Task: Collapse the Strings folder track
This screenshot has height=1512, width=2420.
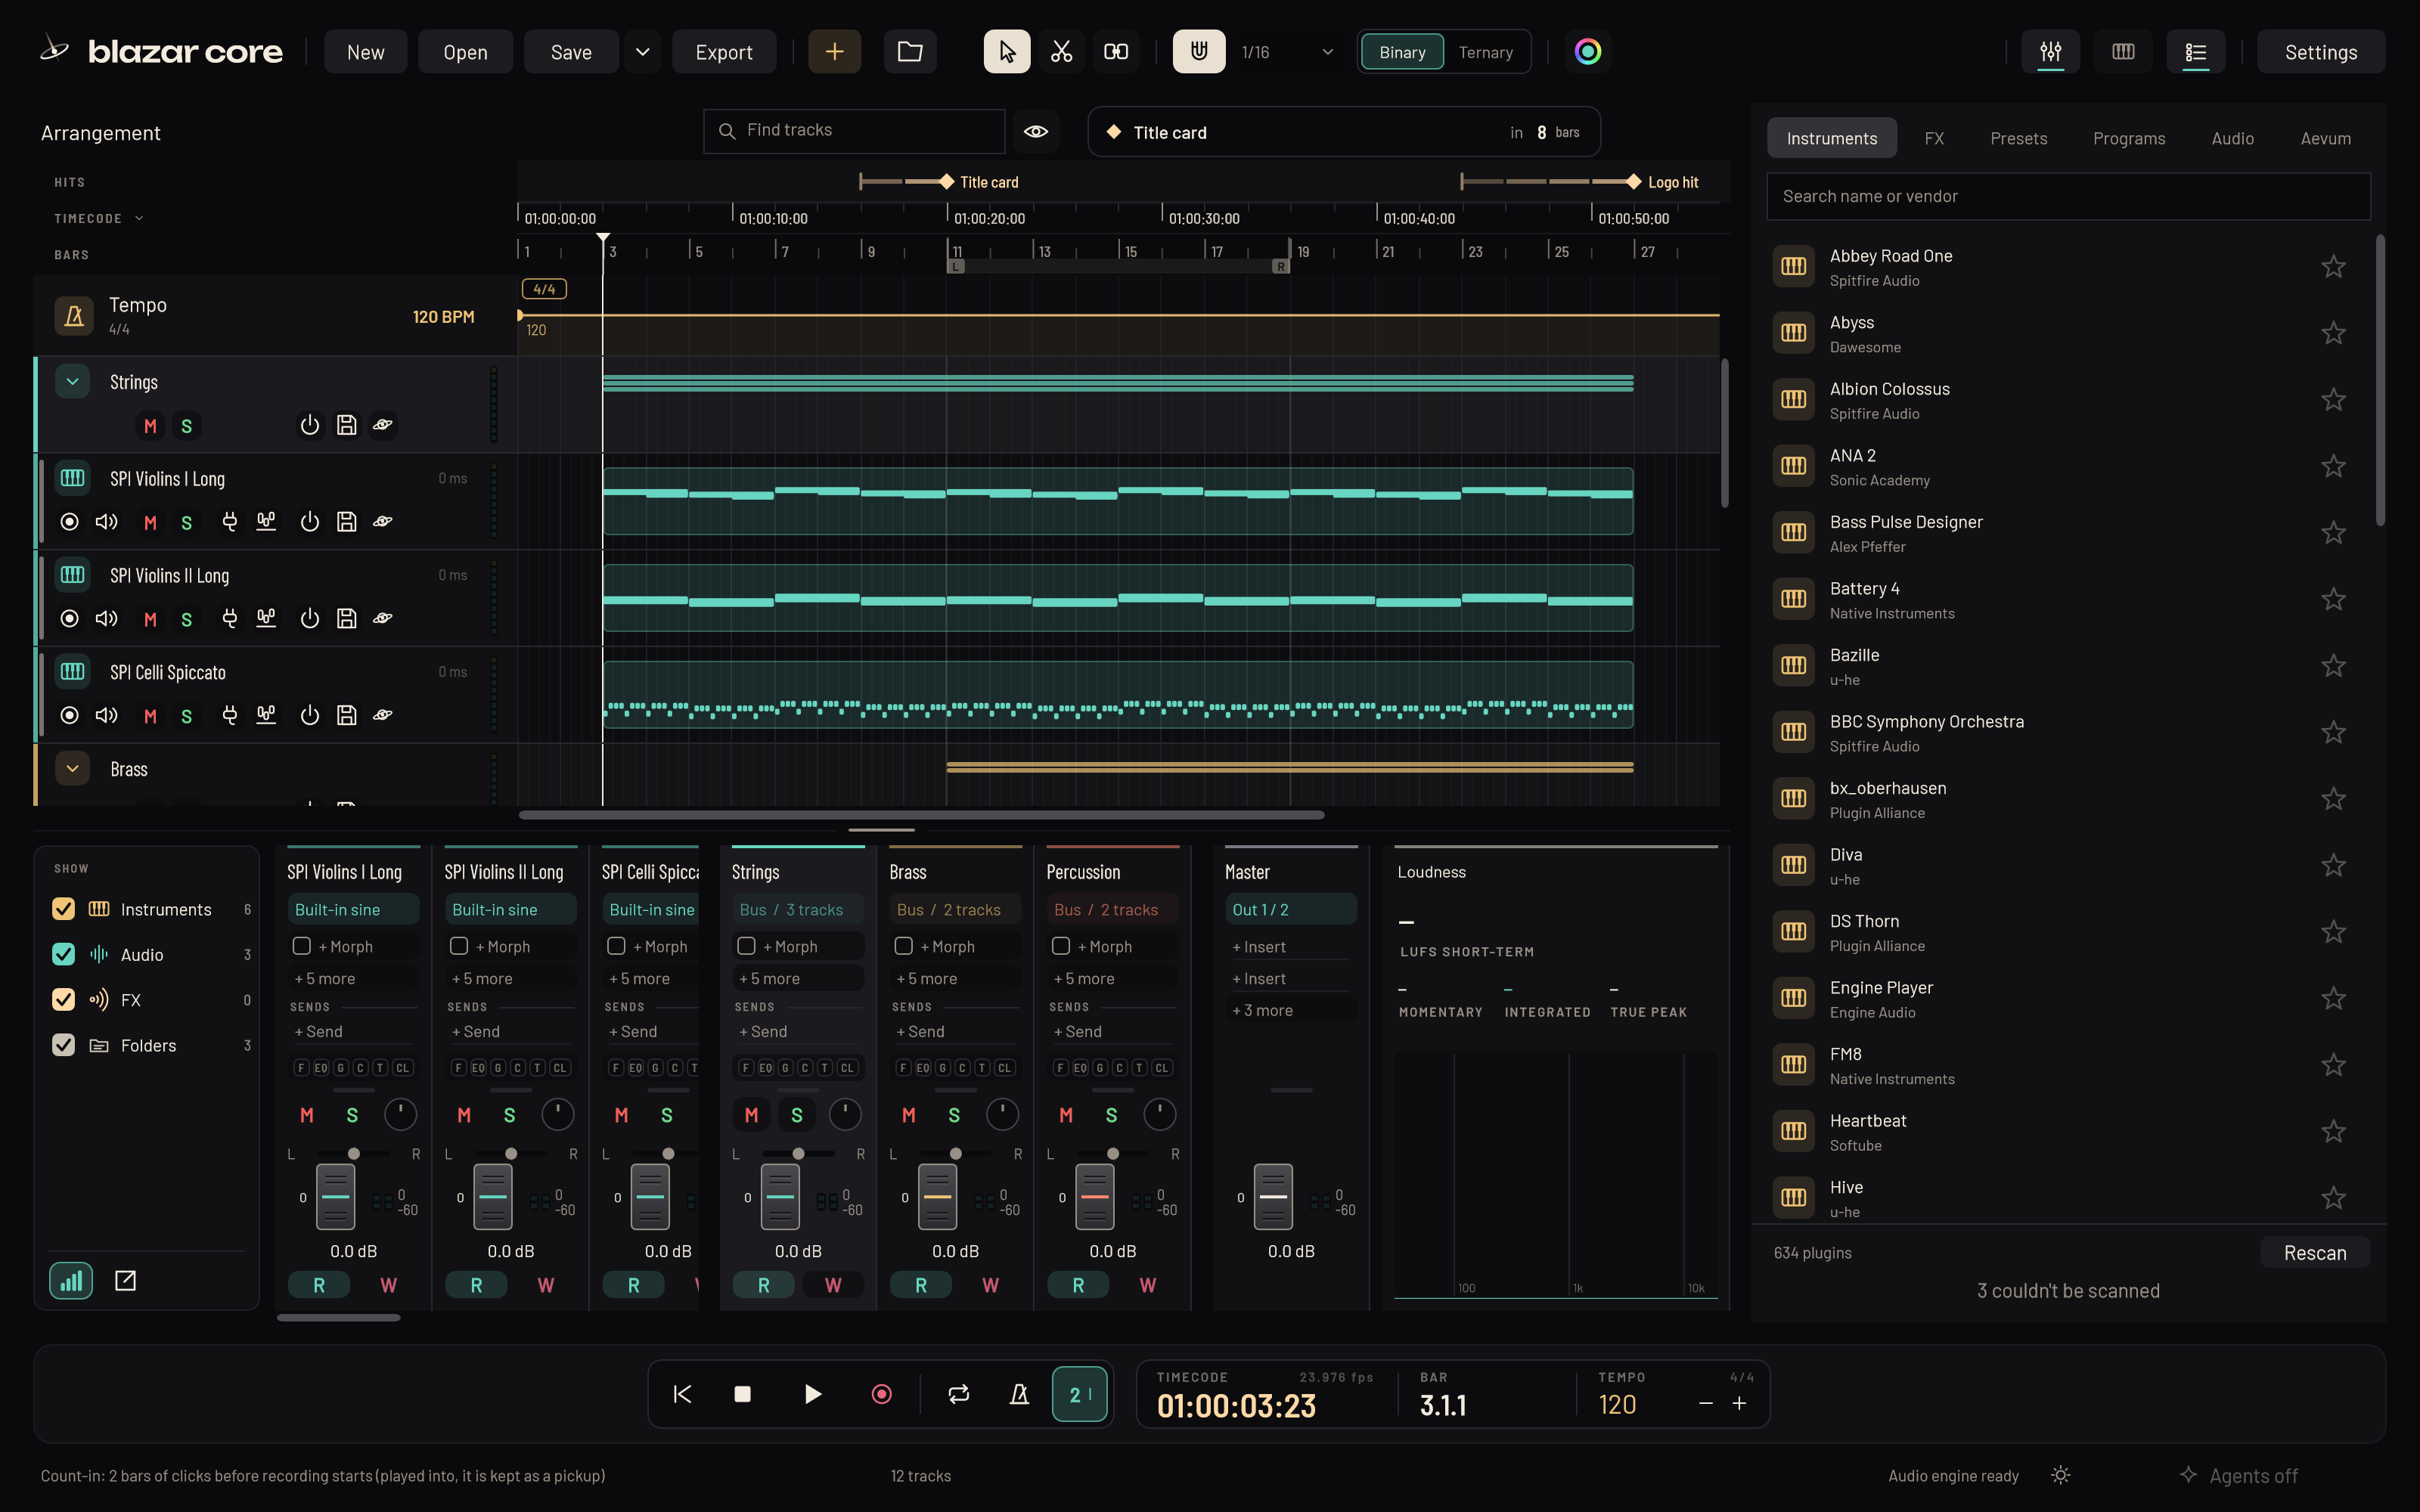Action: click(72, 382)
